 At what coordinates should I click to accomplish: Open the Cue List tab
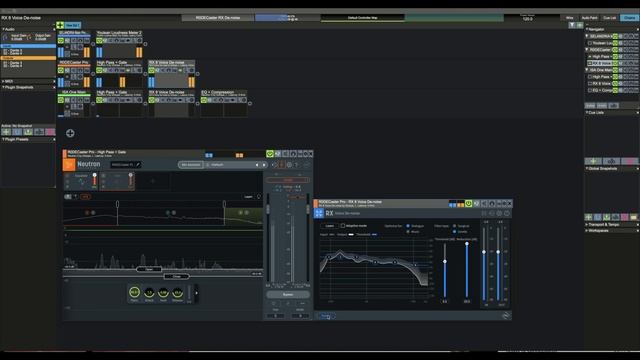[x=609, y=18]
